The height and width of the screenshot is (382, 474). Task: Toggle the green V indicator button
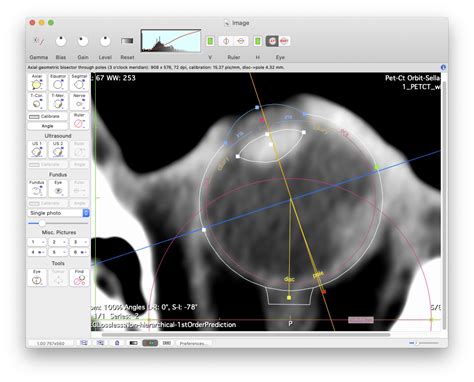pos(210,41)
